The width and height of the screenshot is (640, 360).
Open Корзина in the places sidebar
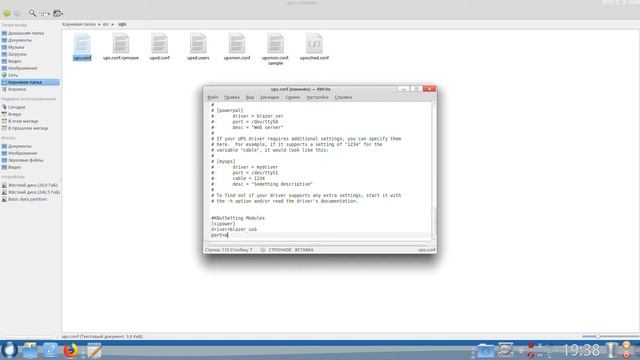pyautogui.click(x=16, y=89)
